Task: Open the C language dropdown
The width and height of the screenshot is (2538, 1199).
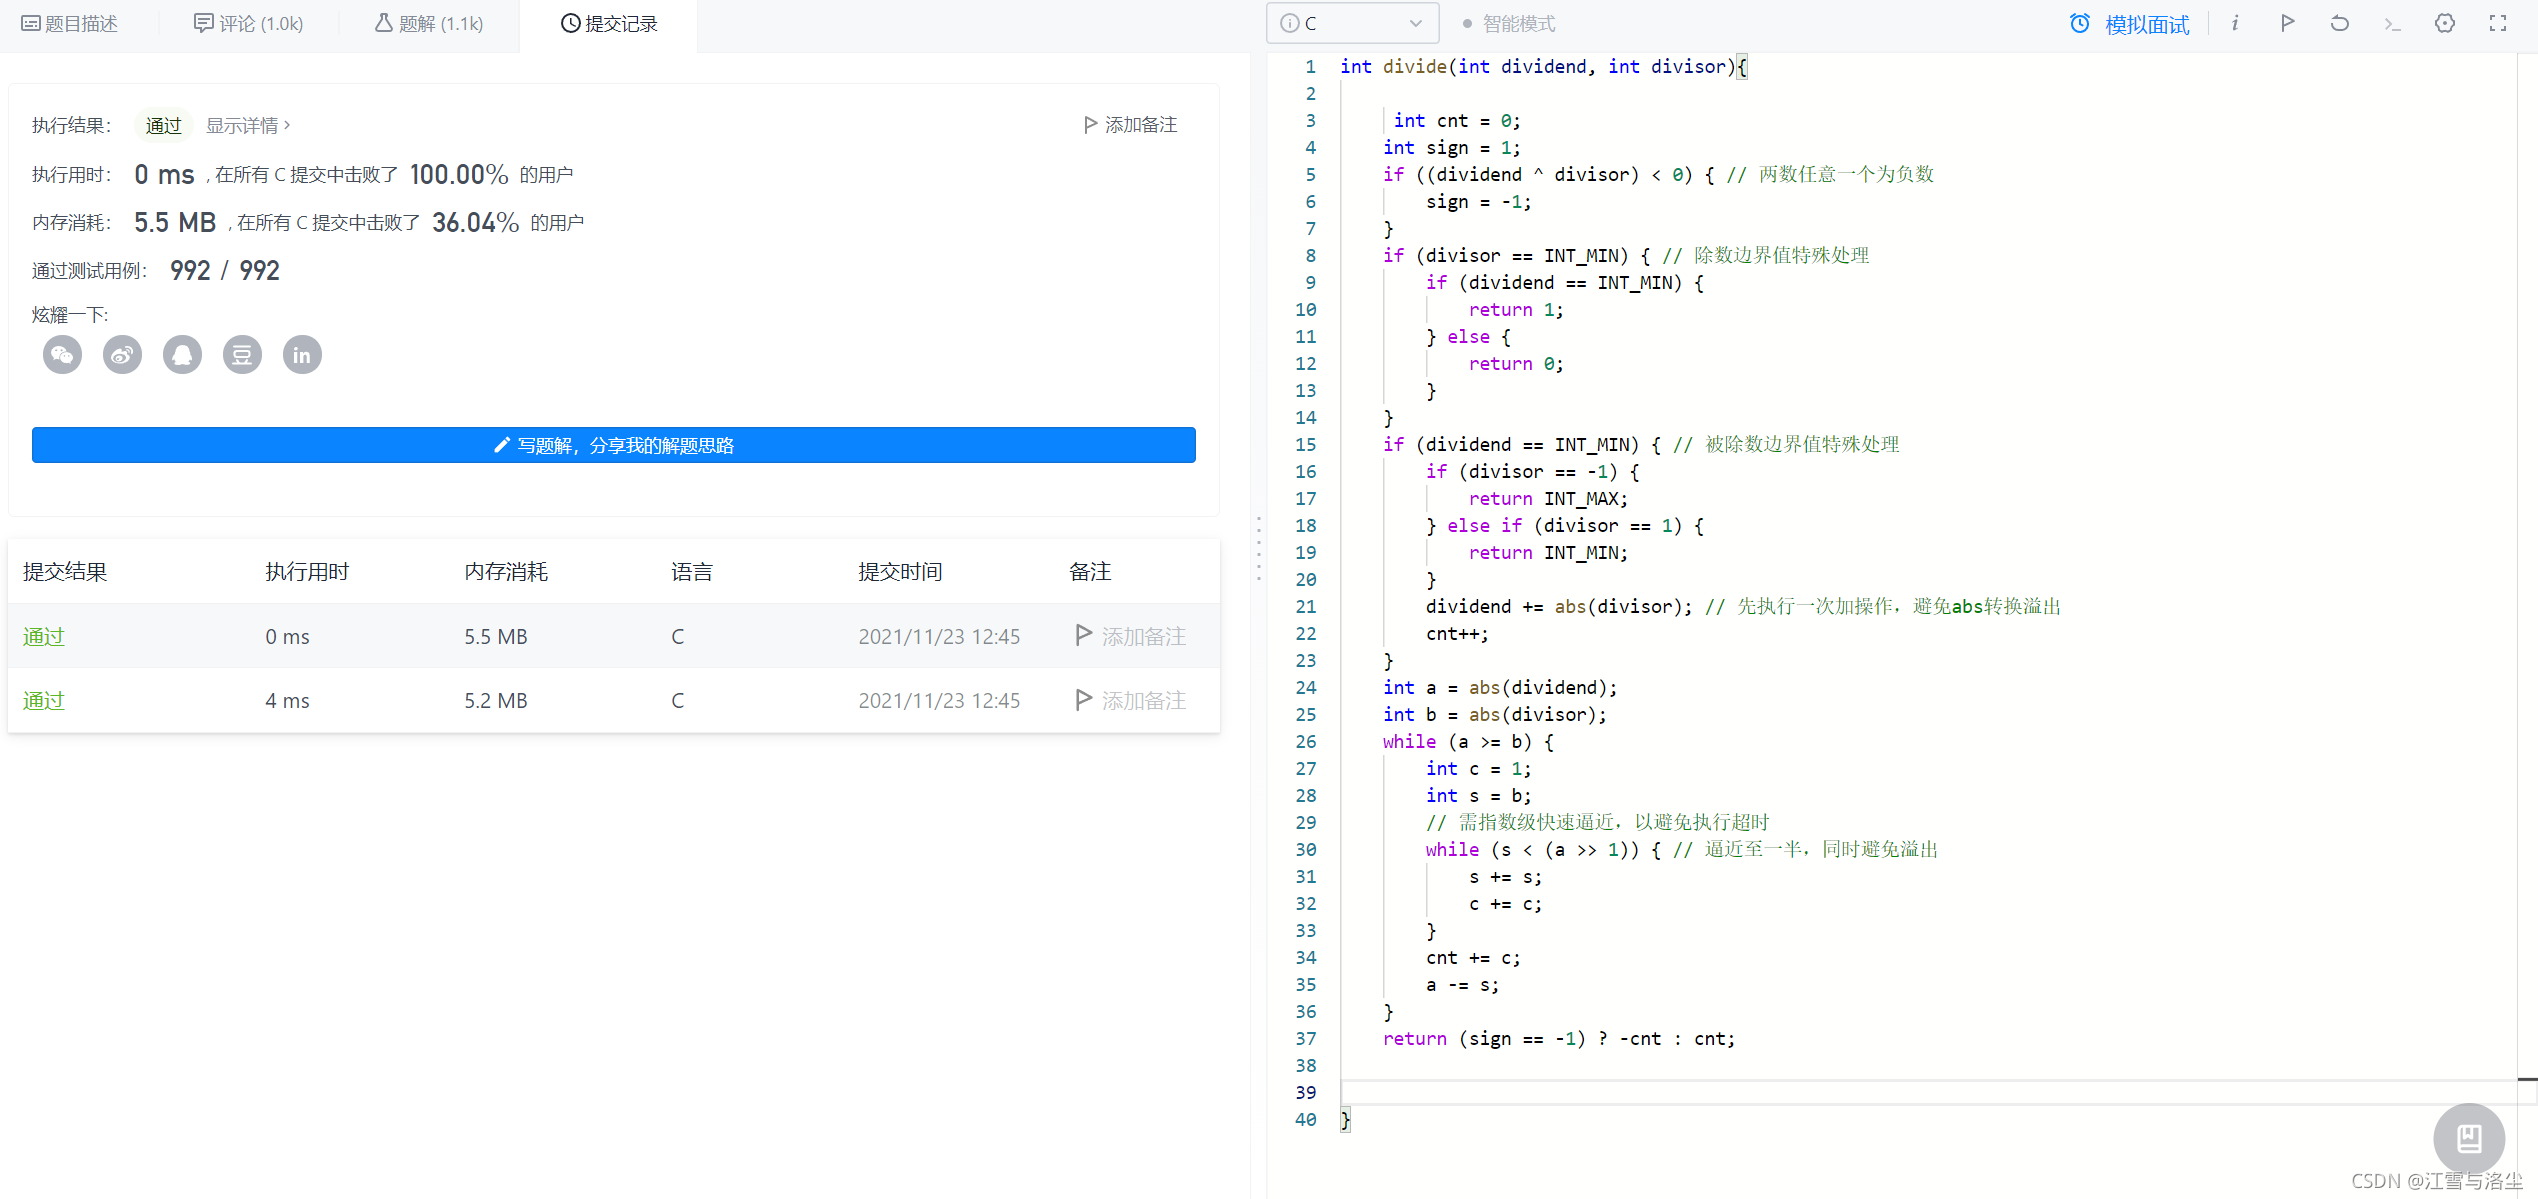Action: tap(1352, 23)
